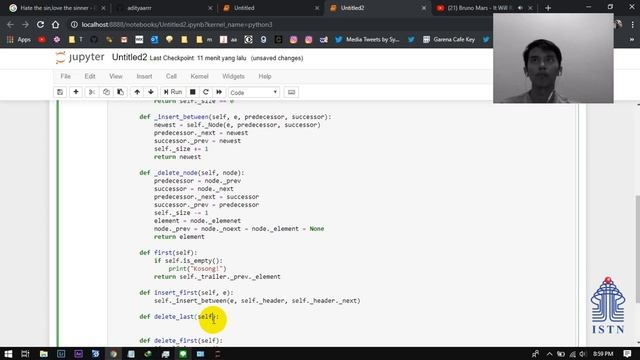Screen dimensions: 640x360
Task: Place cursor in 'def delete_last(self):' line
Action: coord(179,317)
